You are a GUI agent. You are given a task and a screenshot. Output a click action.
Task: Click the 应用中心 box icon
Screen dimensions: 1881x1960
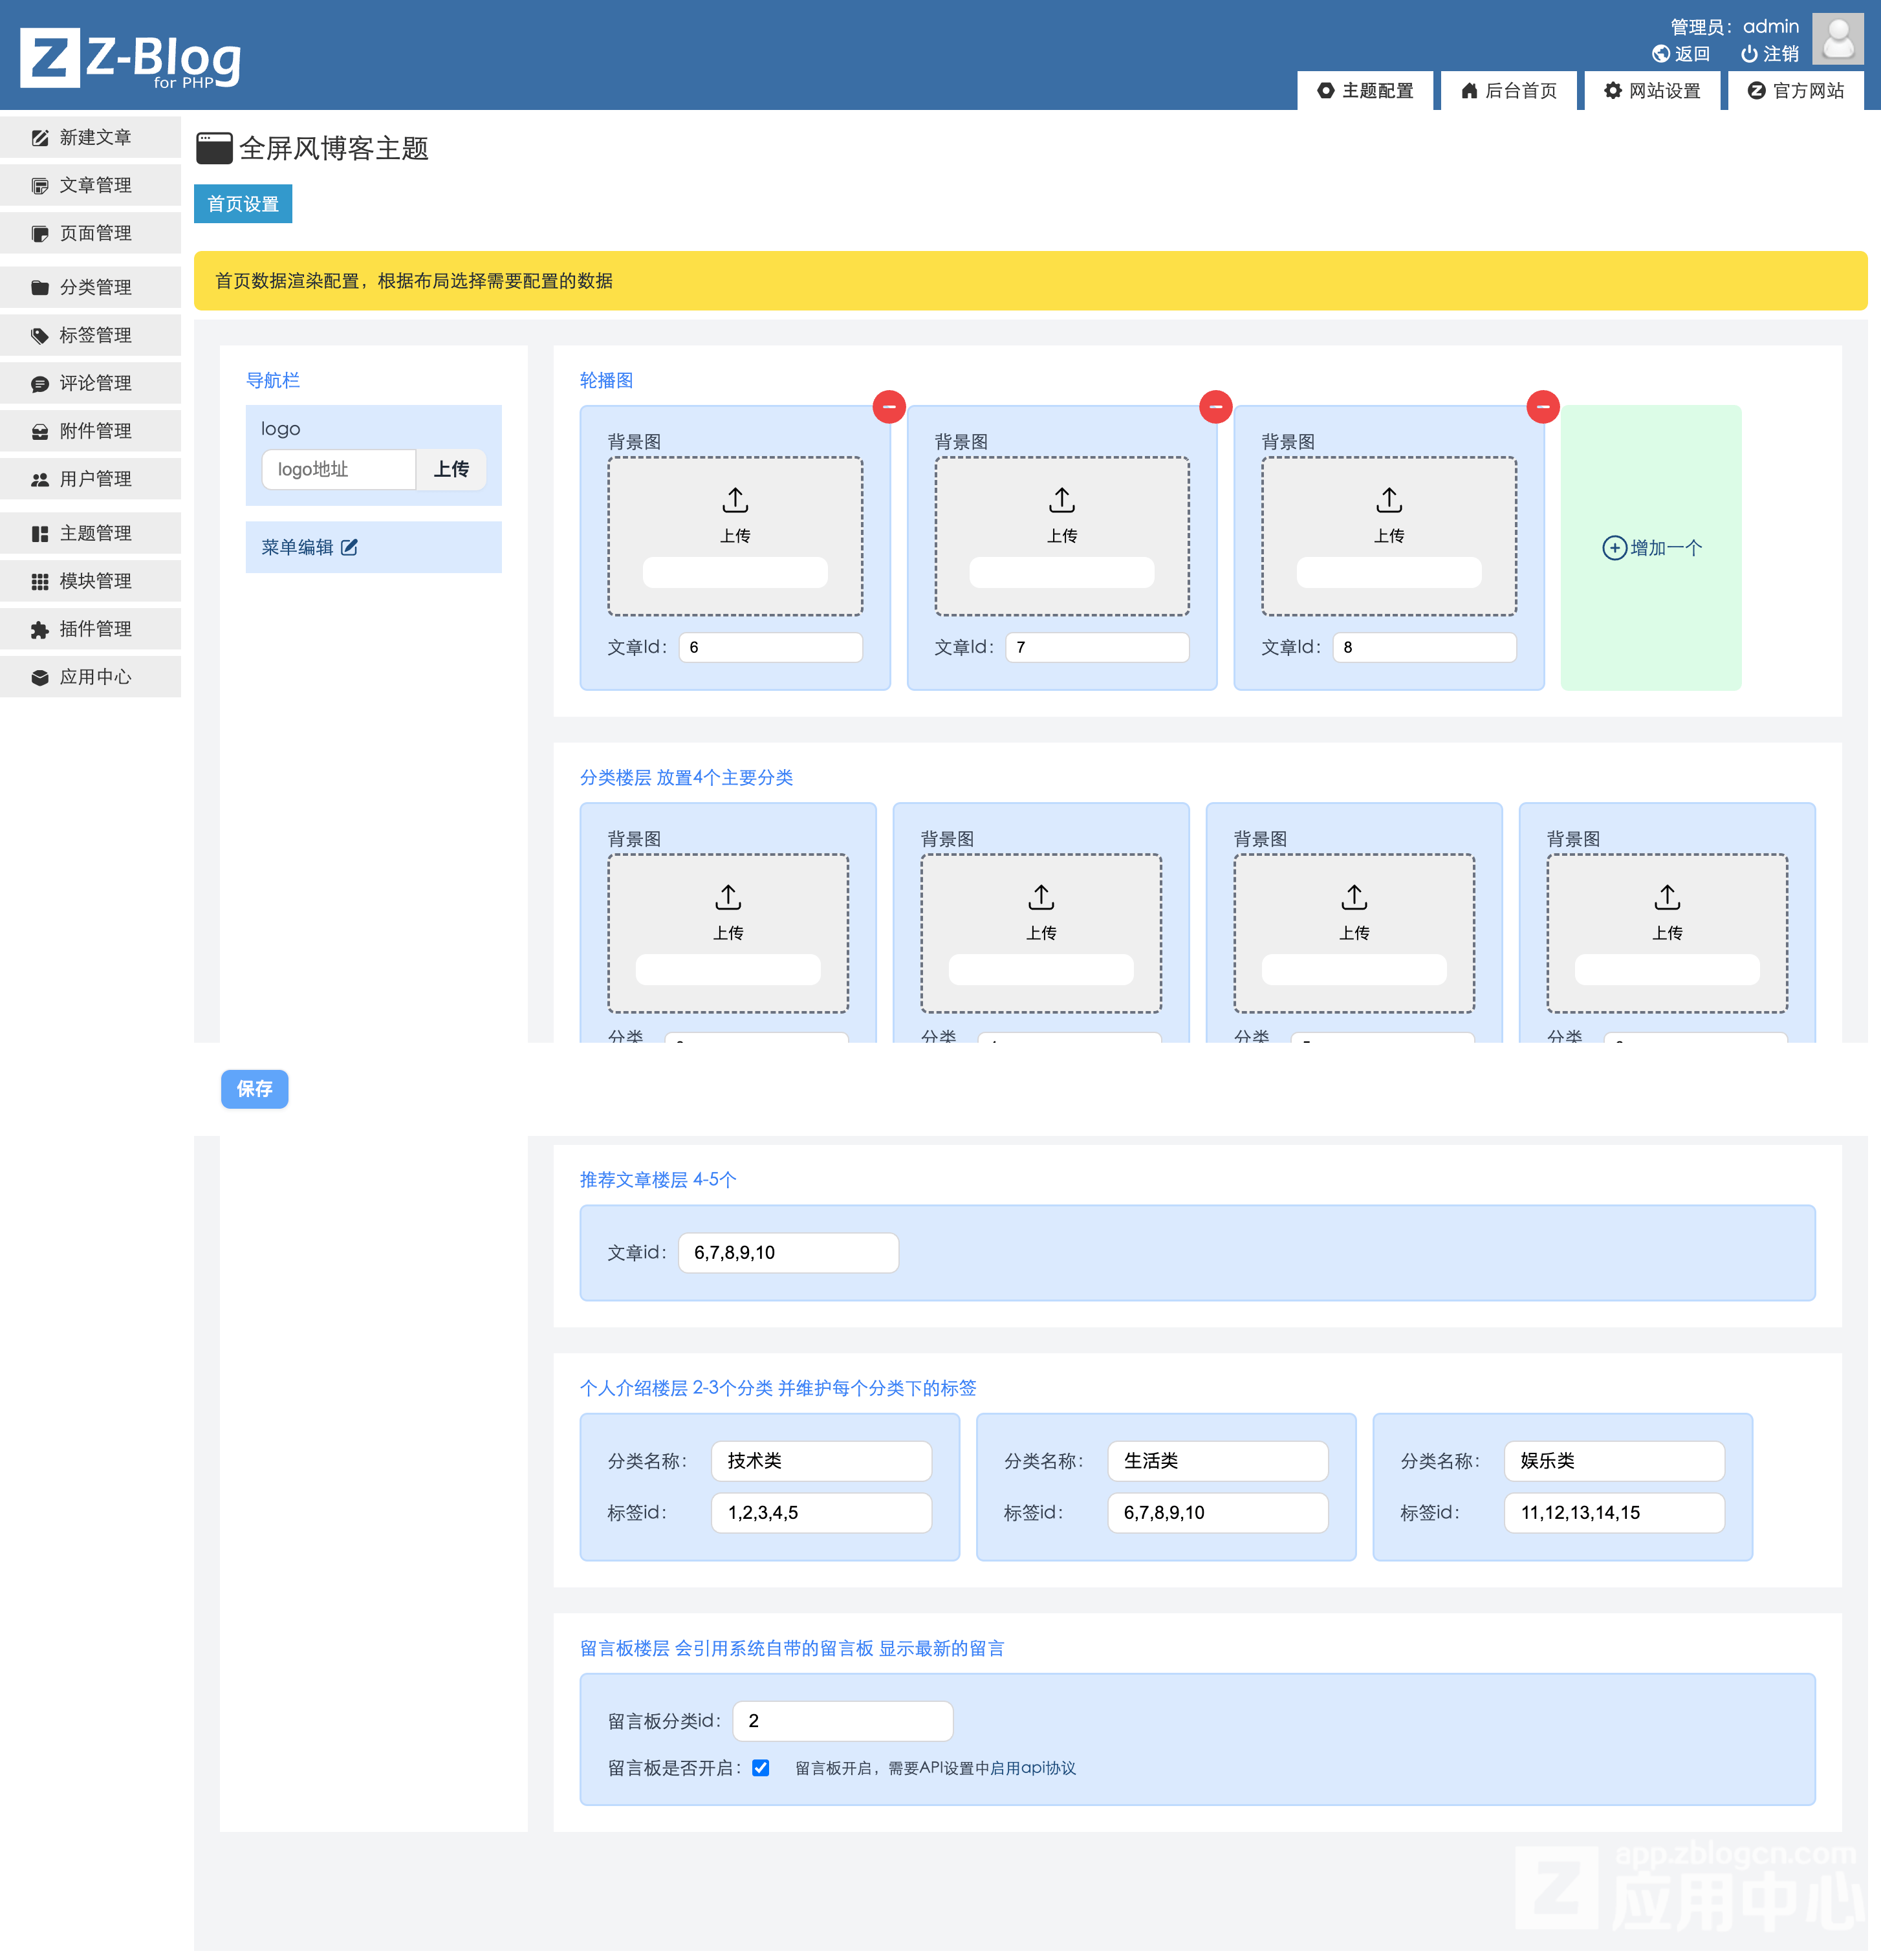coord(40,678)
